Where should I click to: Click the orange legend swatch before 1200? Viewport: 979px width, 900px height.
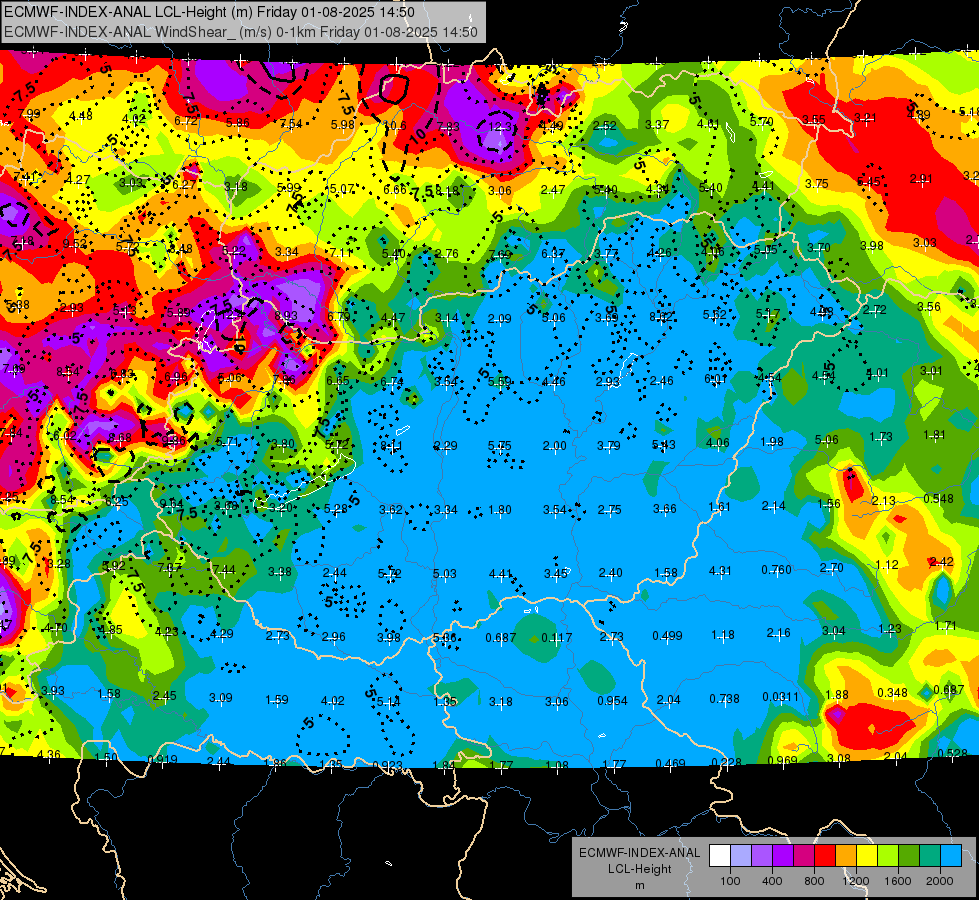click(845, 856)
